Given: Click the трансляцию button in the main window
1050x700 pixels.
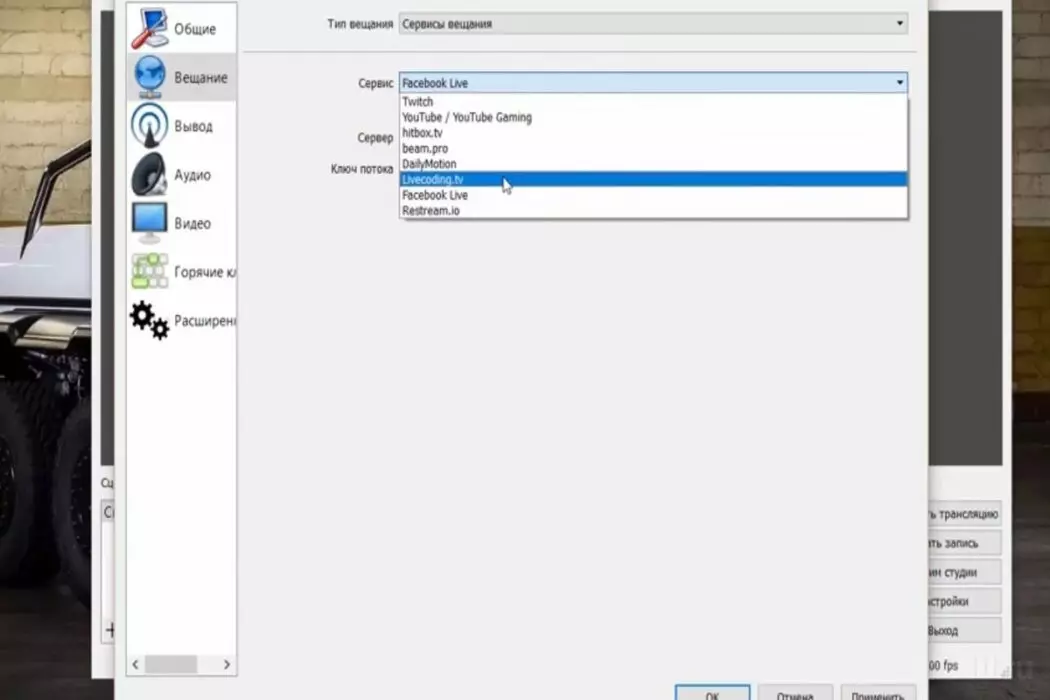Looking at the screenshot, I should [x=964, y=514].
